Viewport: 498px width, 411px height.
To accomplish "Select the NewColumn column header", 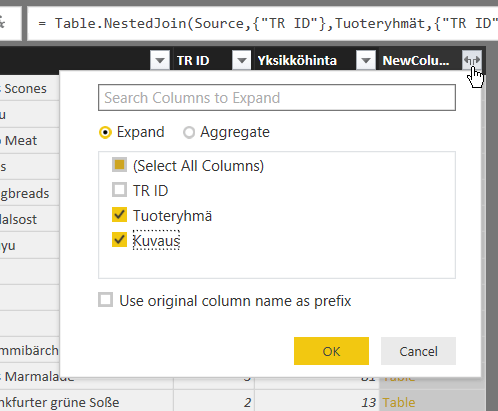I will (x=416, y=60).
